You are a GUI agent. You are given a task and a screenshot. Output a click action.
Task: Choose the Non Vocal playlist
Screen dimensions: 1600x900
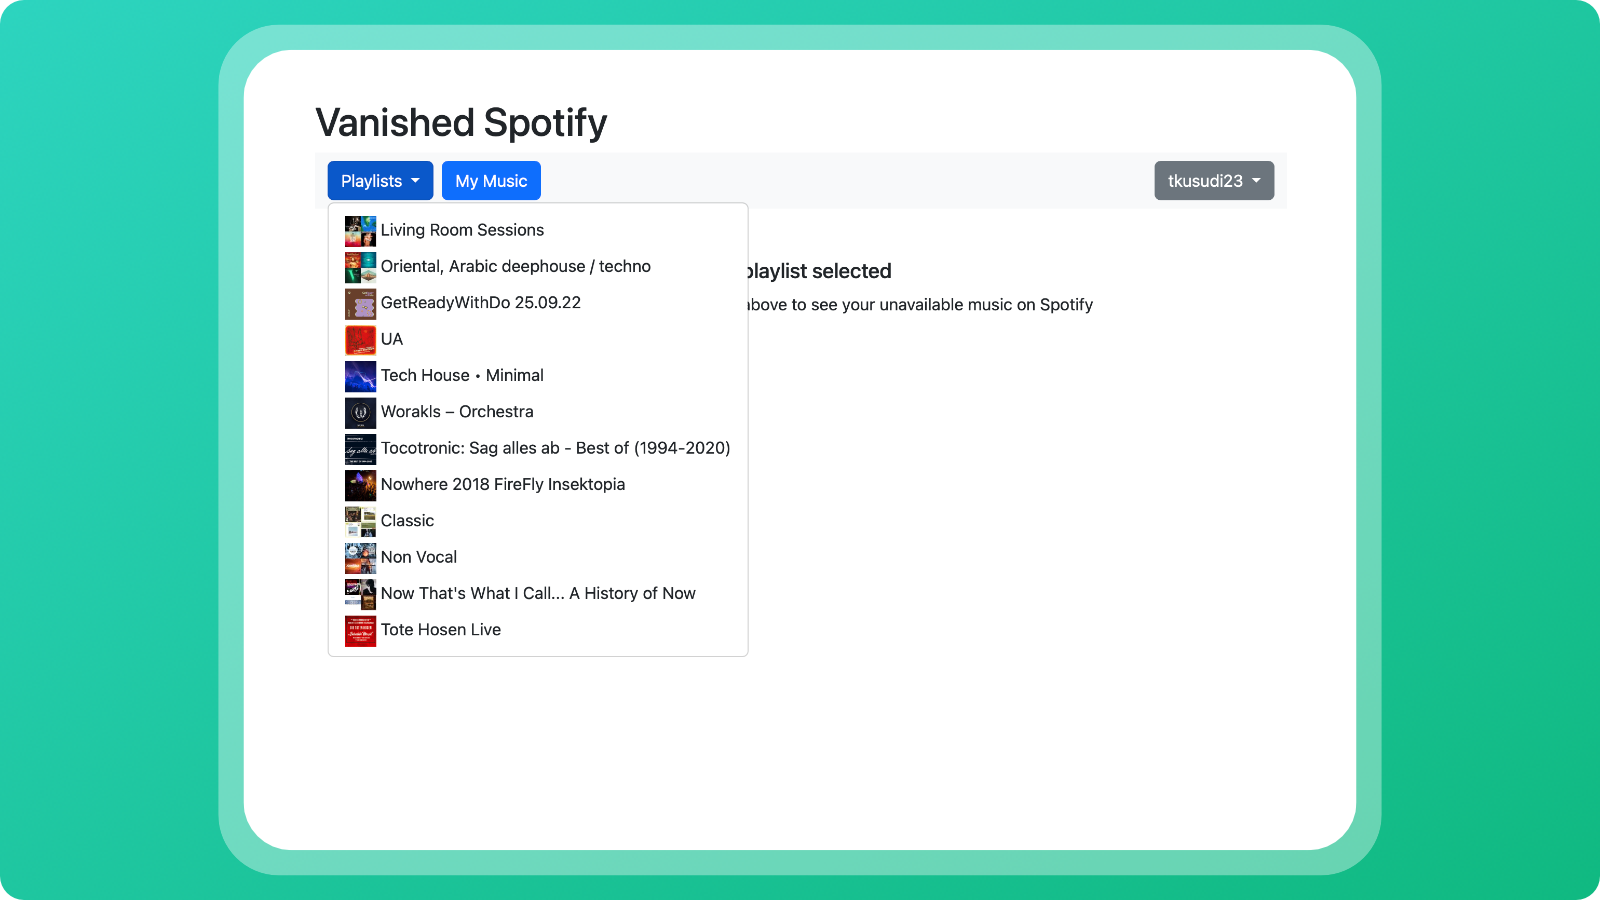click(x=418, y=557)
